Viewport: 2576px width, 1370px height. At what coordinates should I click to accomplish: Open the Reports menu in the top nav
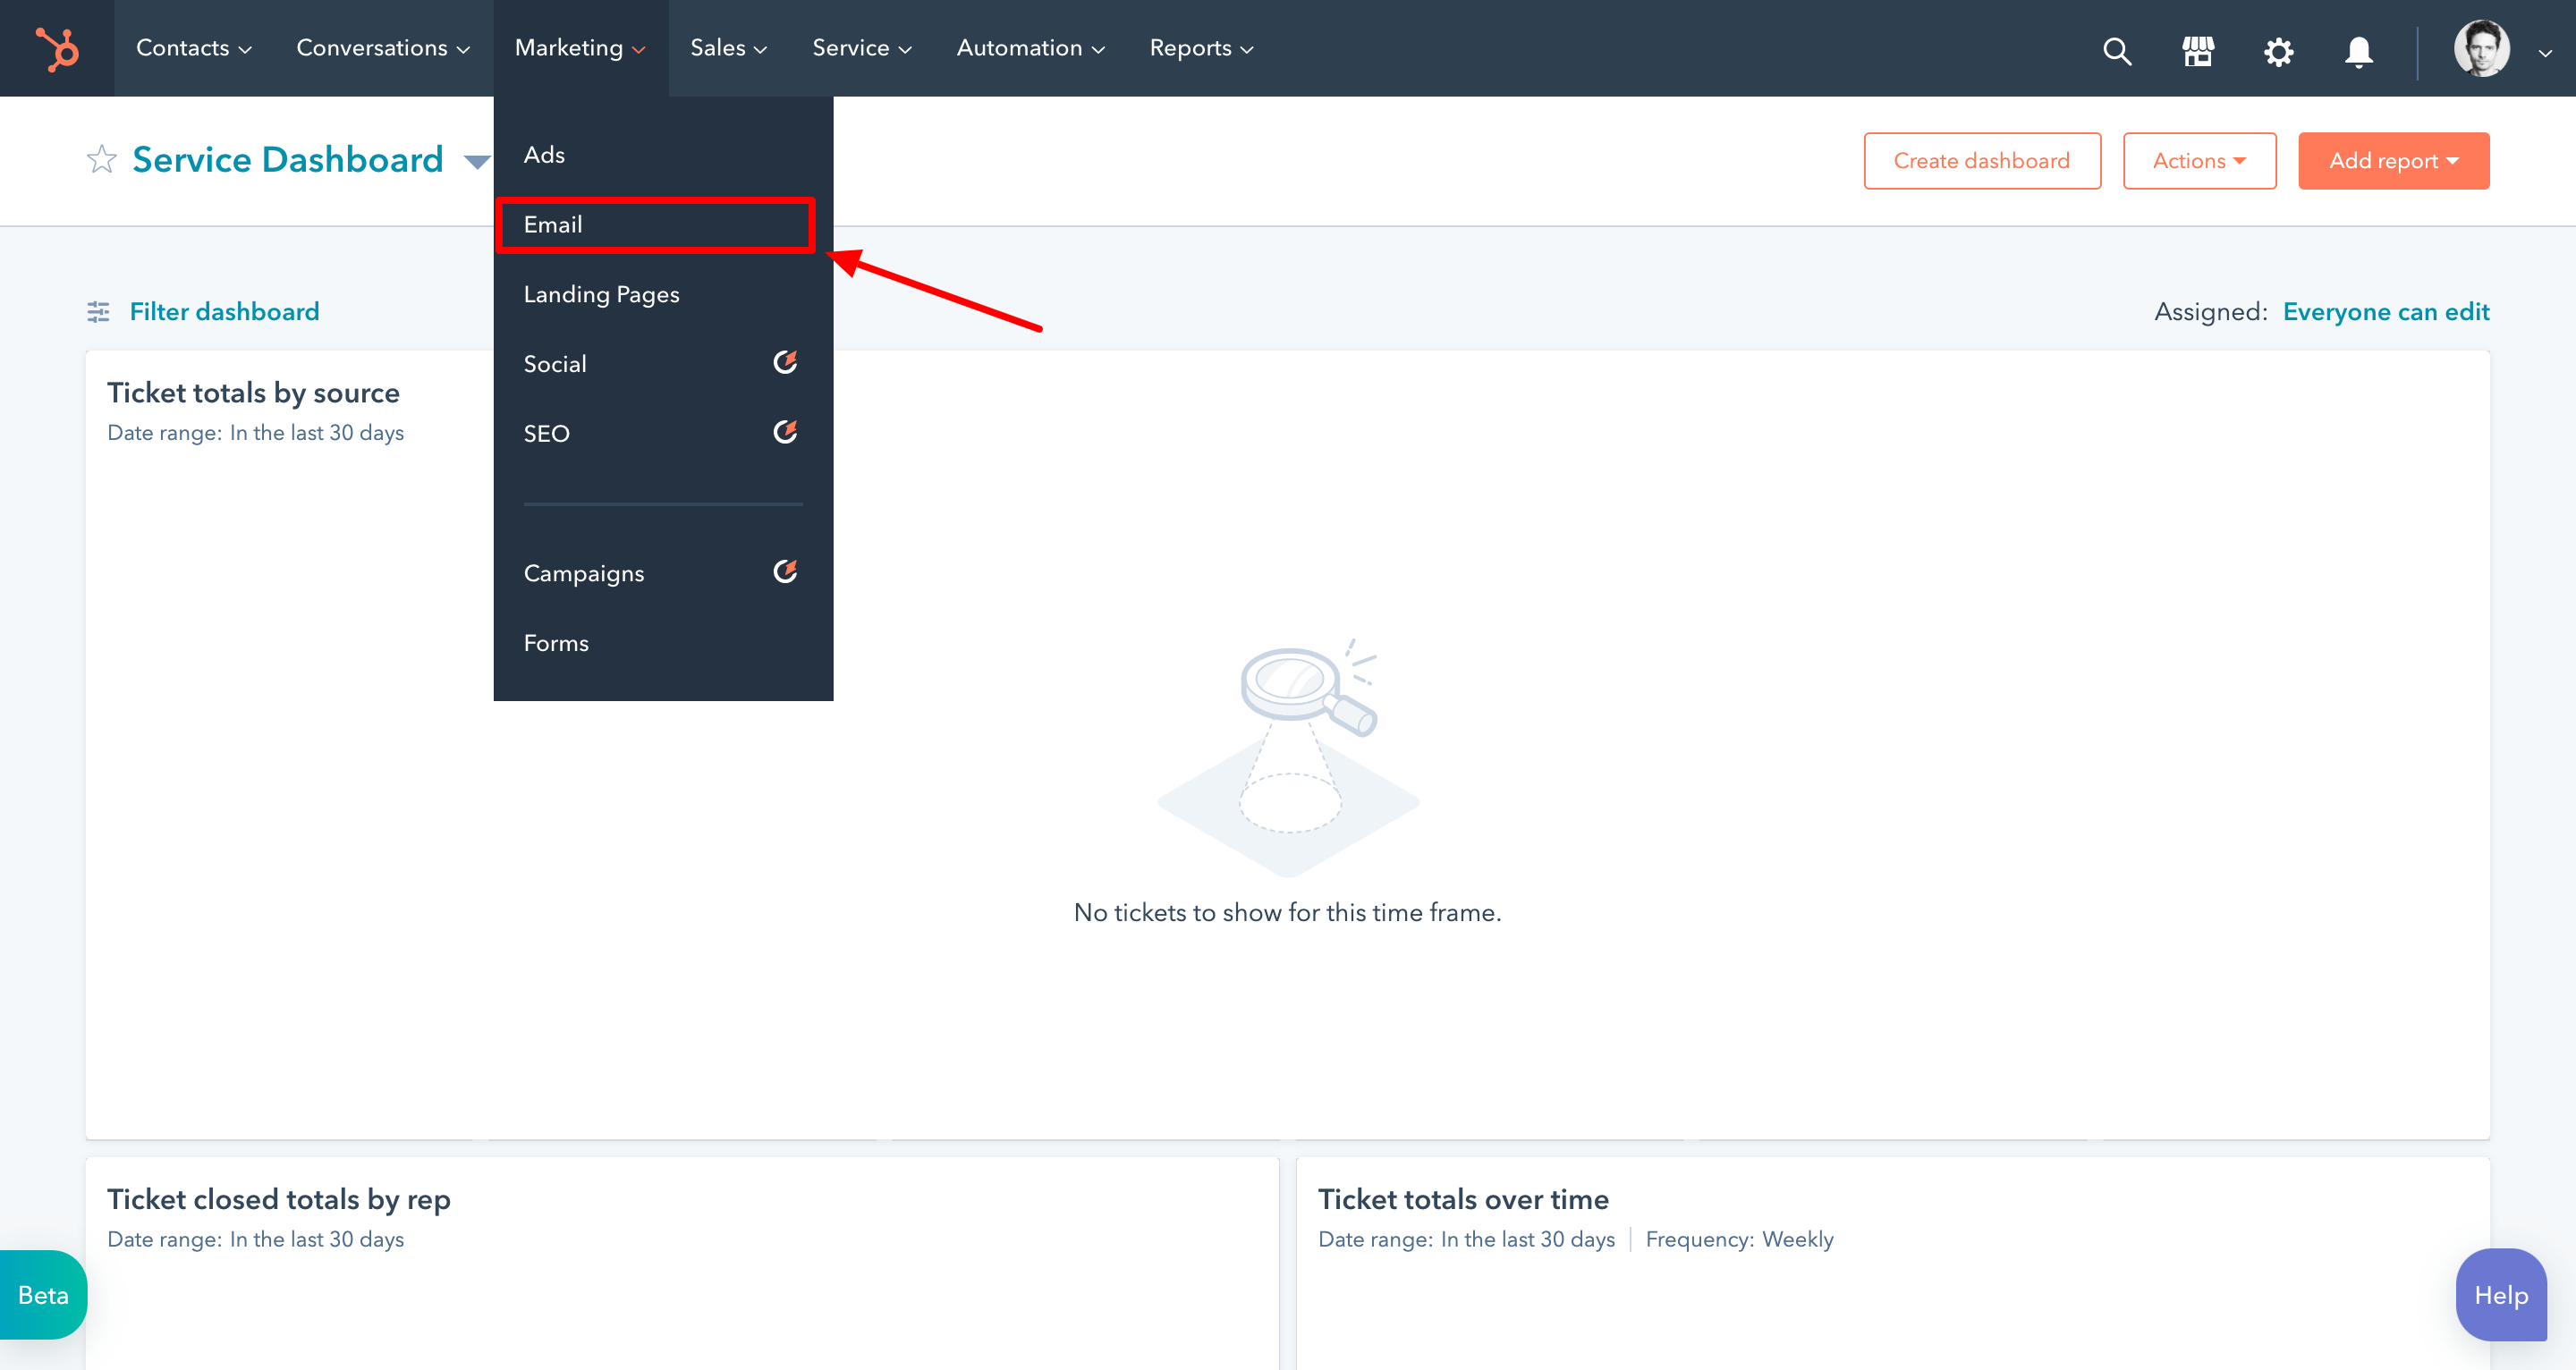coord(1200,48)
